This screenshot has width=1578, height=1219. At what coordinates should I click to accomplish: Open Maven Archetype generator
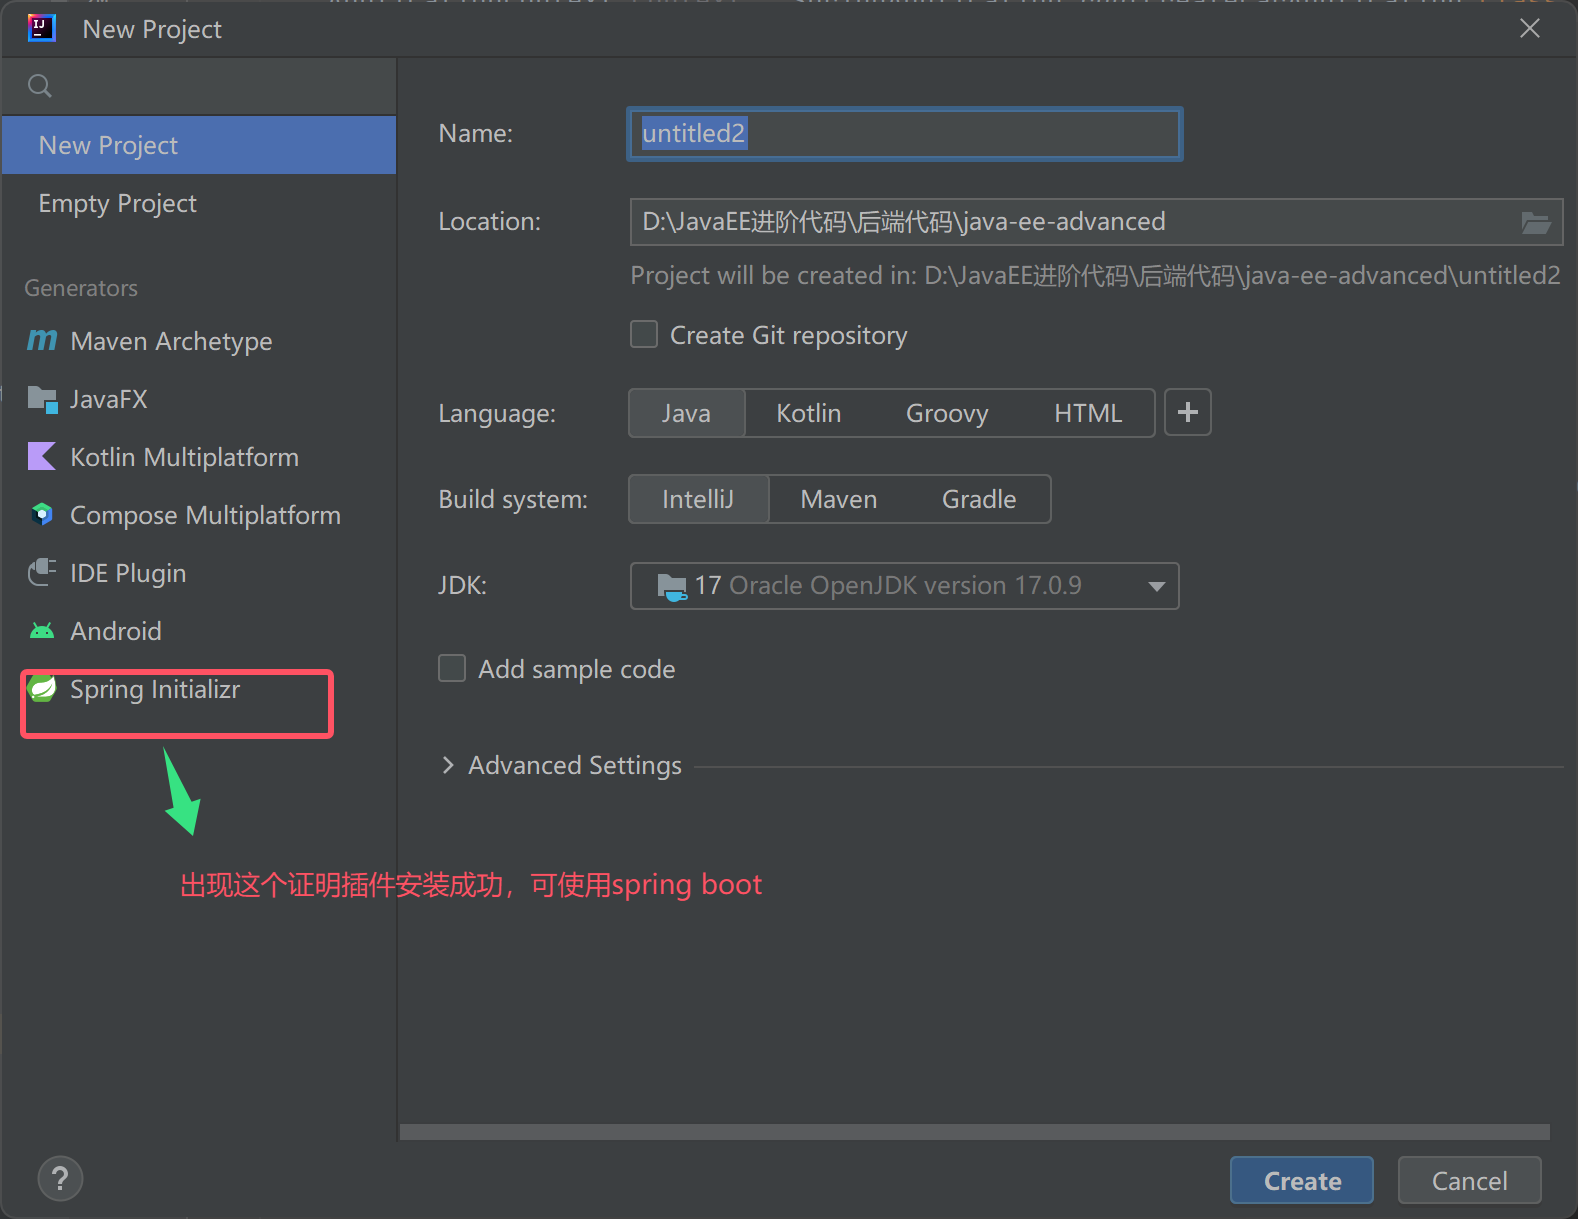pyautogui.click(x=199, y=341)
